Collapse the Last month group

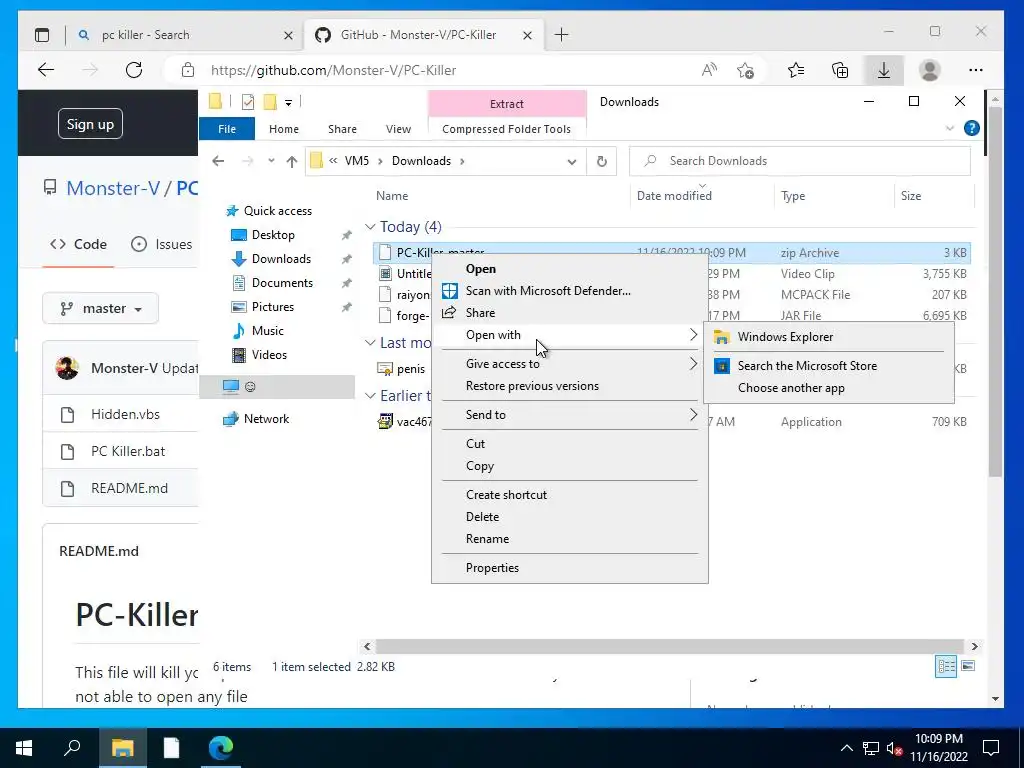(x=370, y=343)
